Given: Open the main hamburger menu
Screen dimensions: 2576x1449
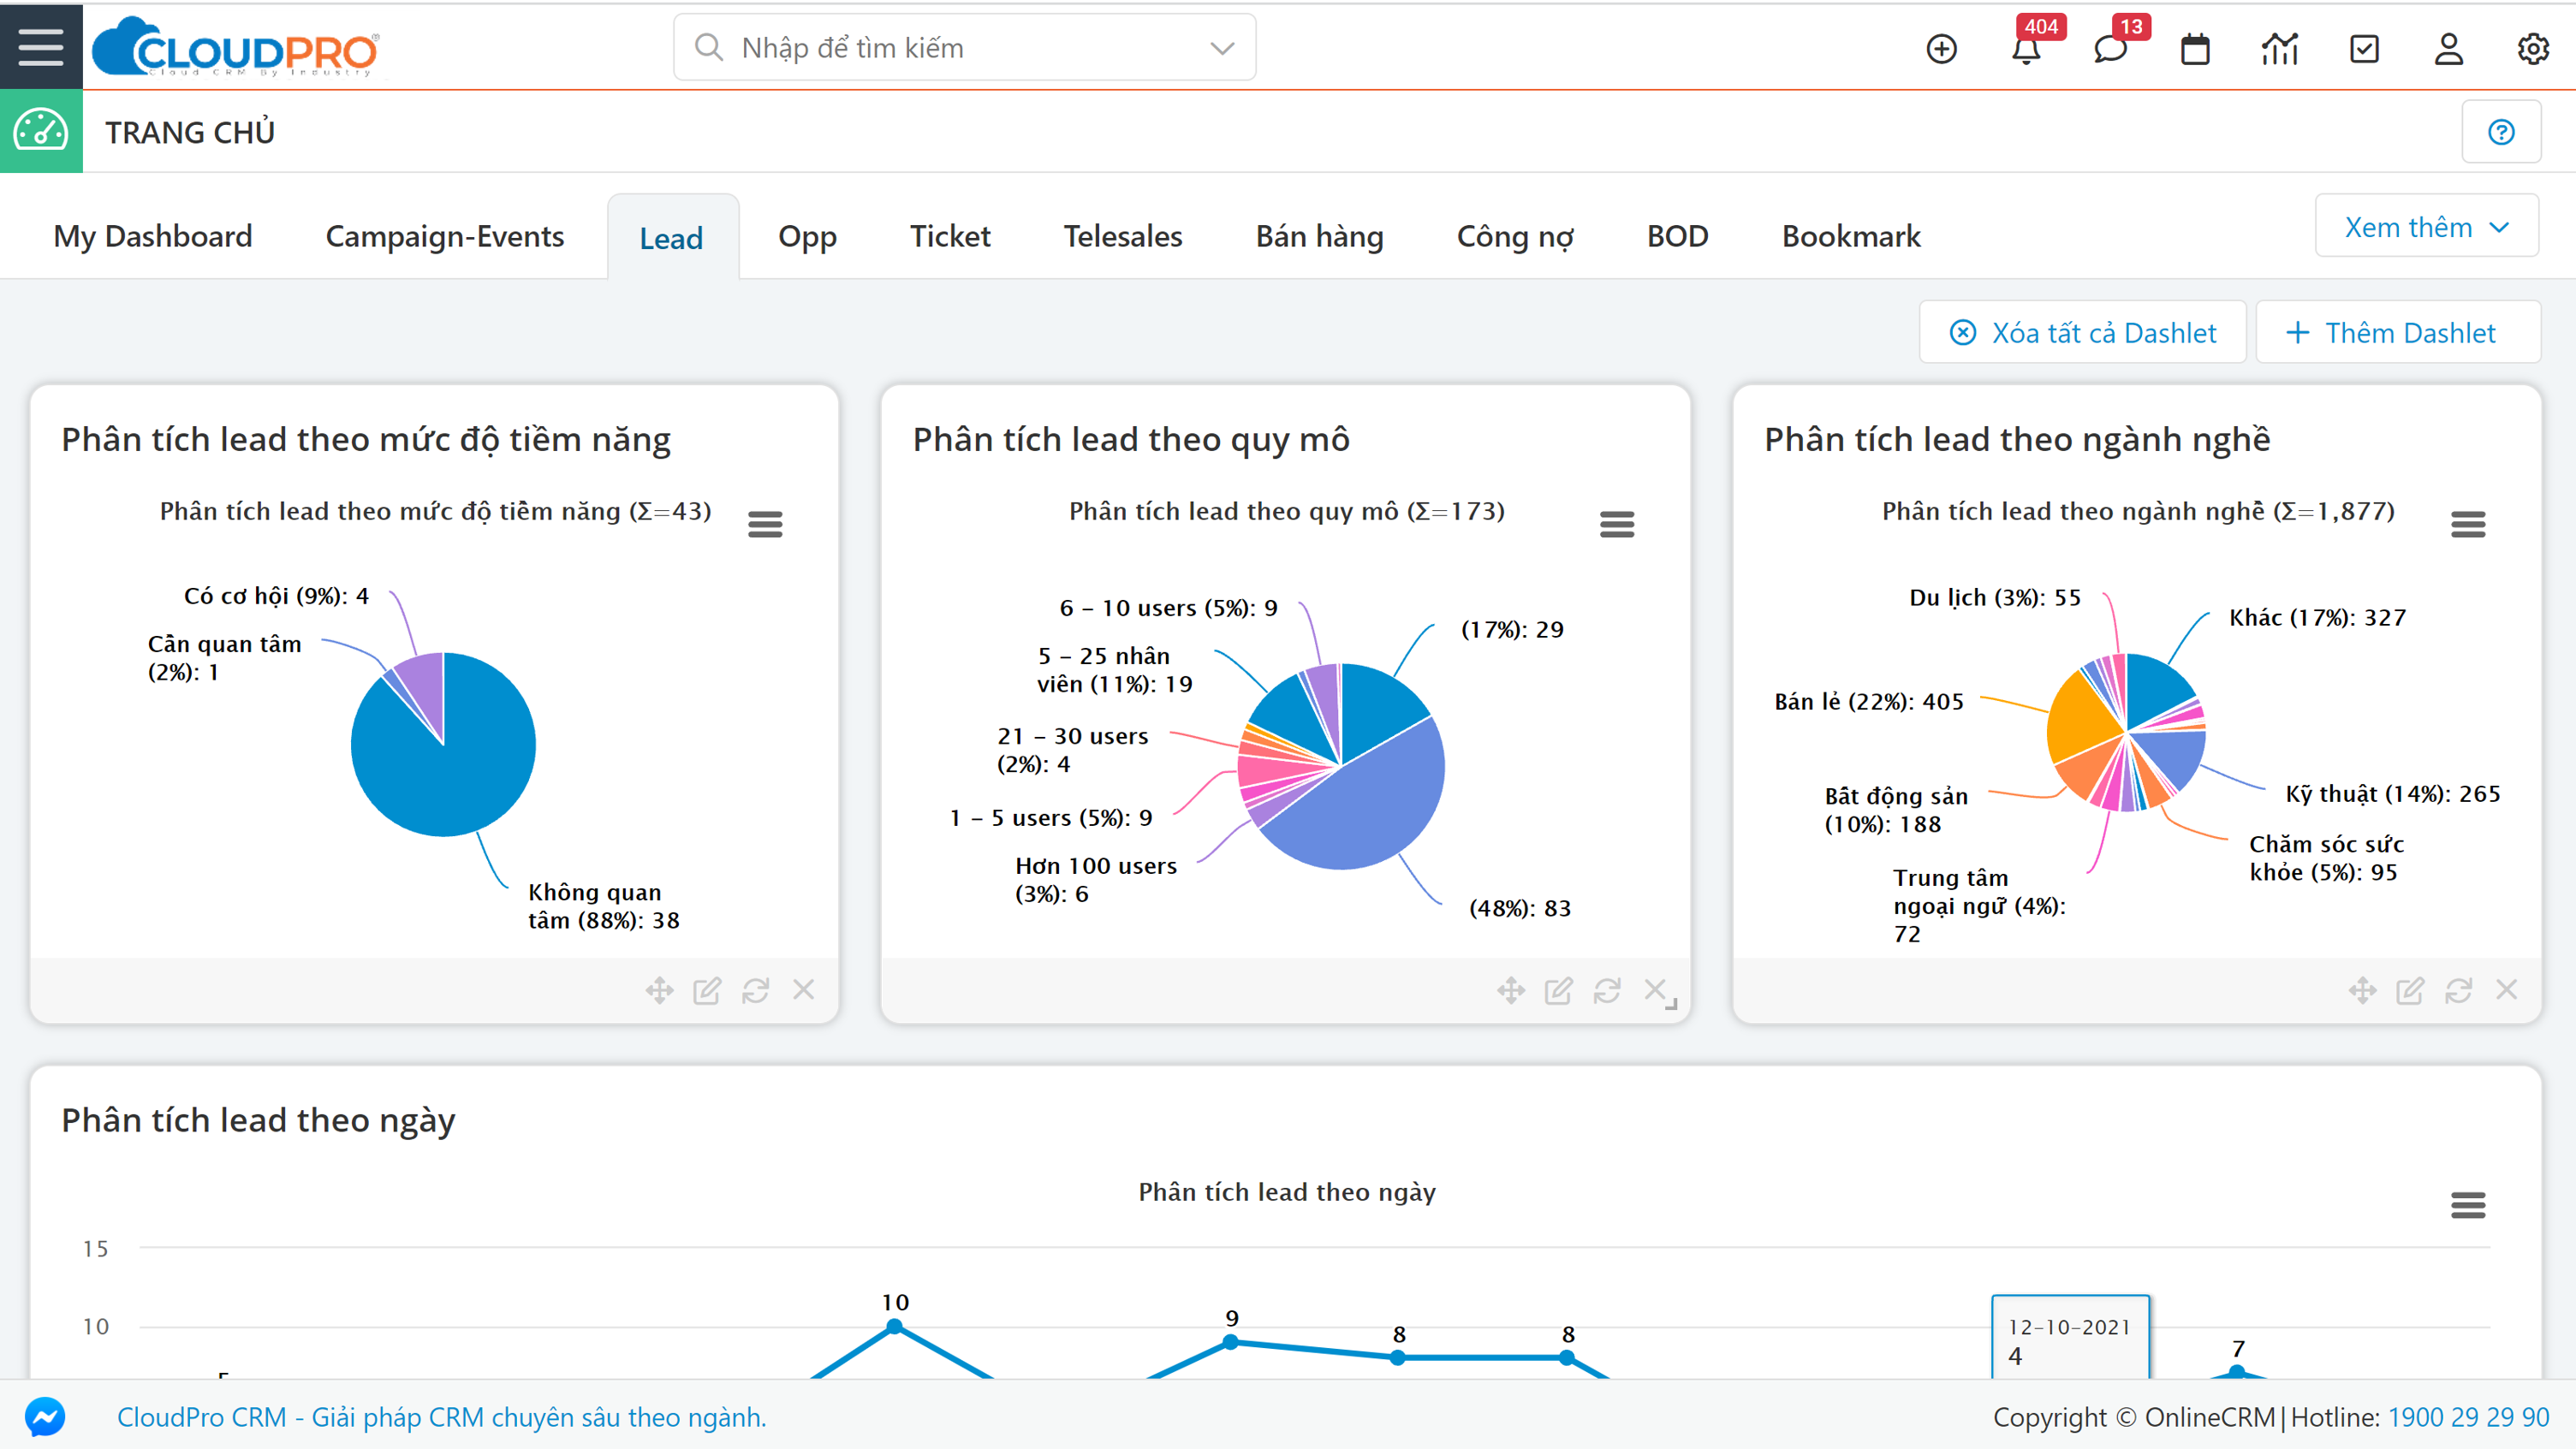Looking at the screenshot, I should click(x=40, y=45).
